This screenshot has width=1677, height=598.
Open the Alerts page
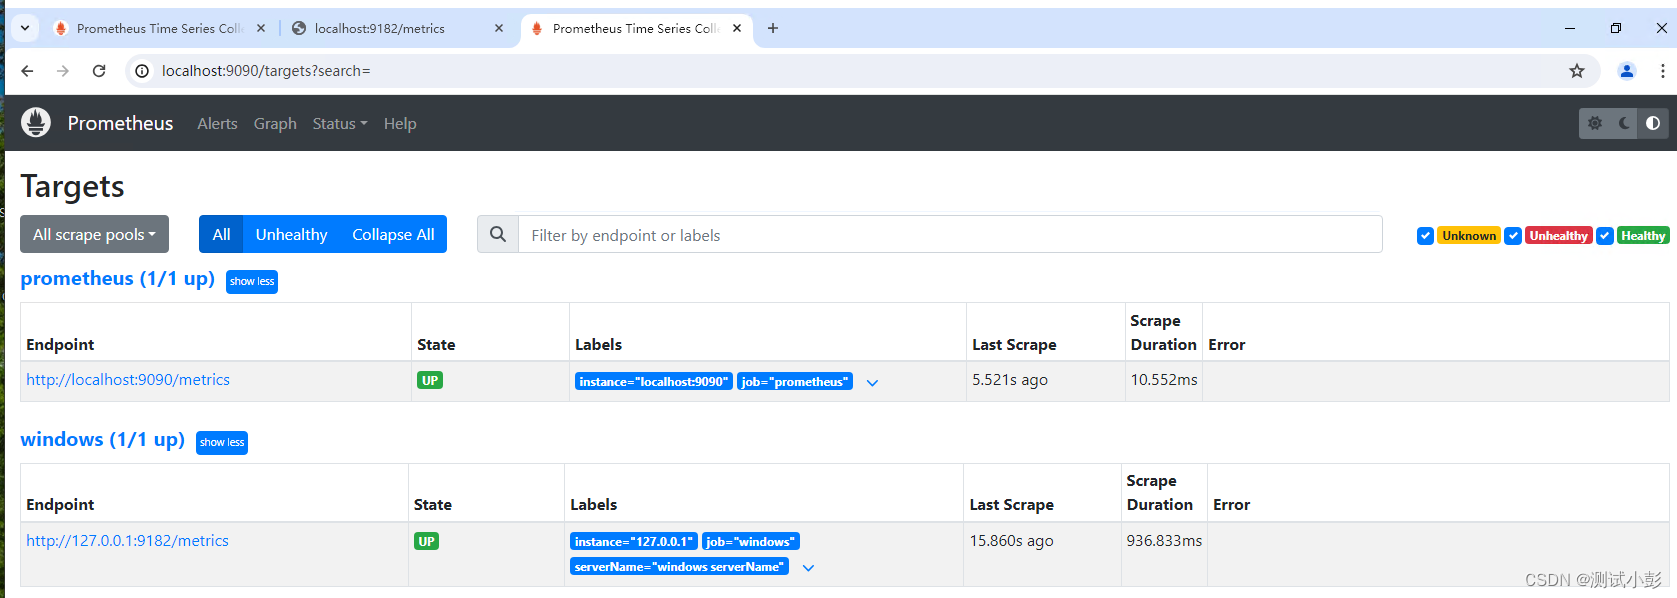[217, 123]
